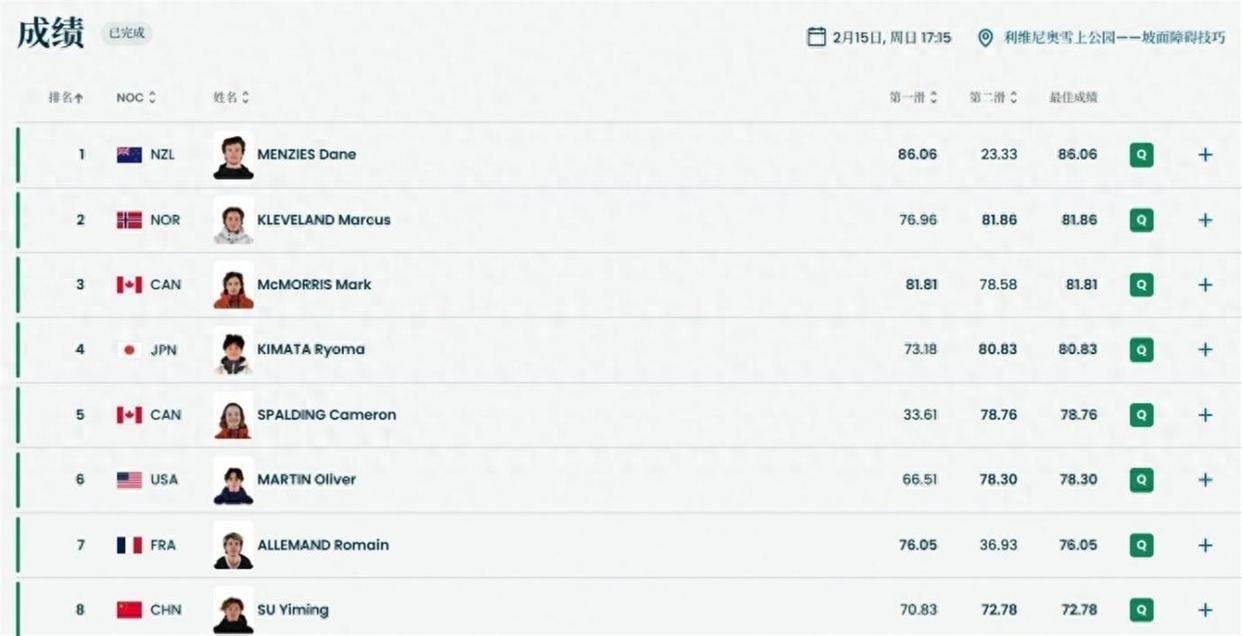Viewport: 1242px width, 636px height.
Task: Open athlete link MARTIN Oliver
Action: pos(306,480)
